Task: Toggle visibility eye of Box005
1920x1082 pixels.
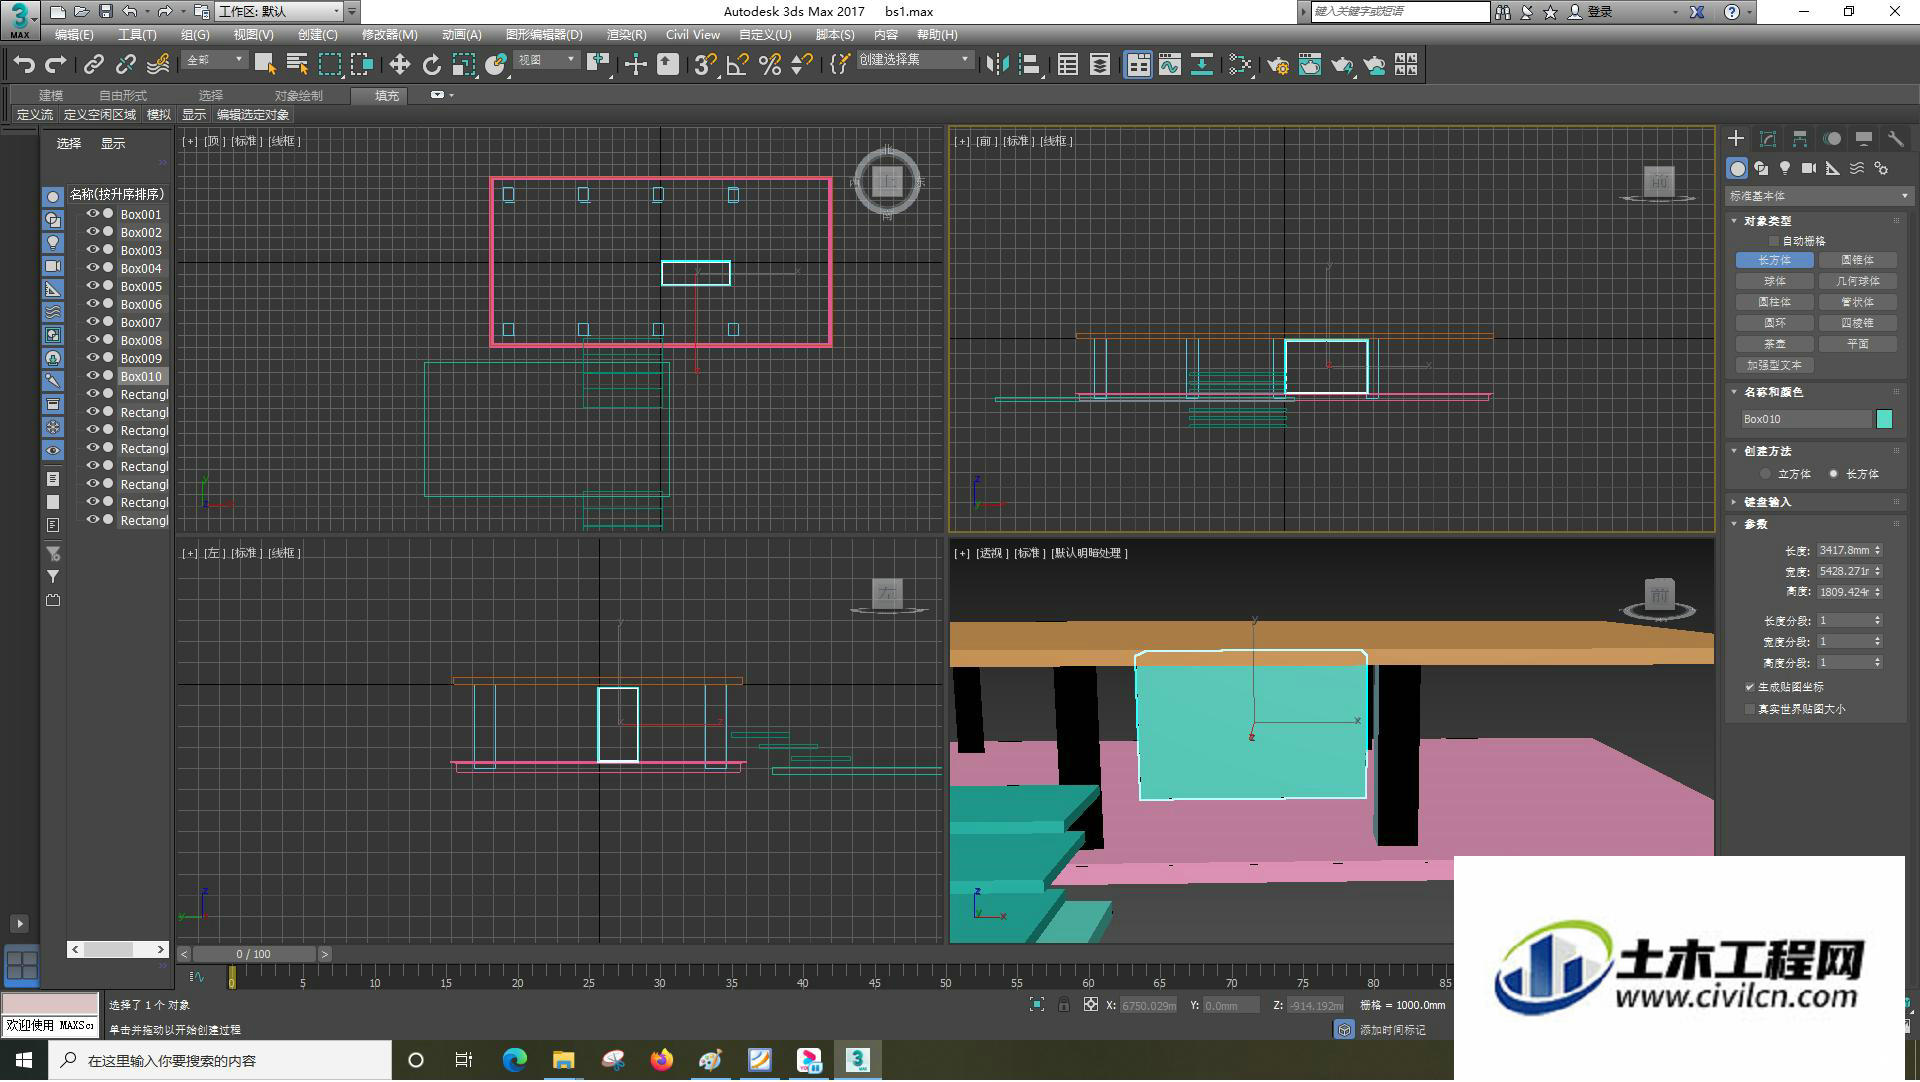Action: 93,286
